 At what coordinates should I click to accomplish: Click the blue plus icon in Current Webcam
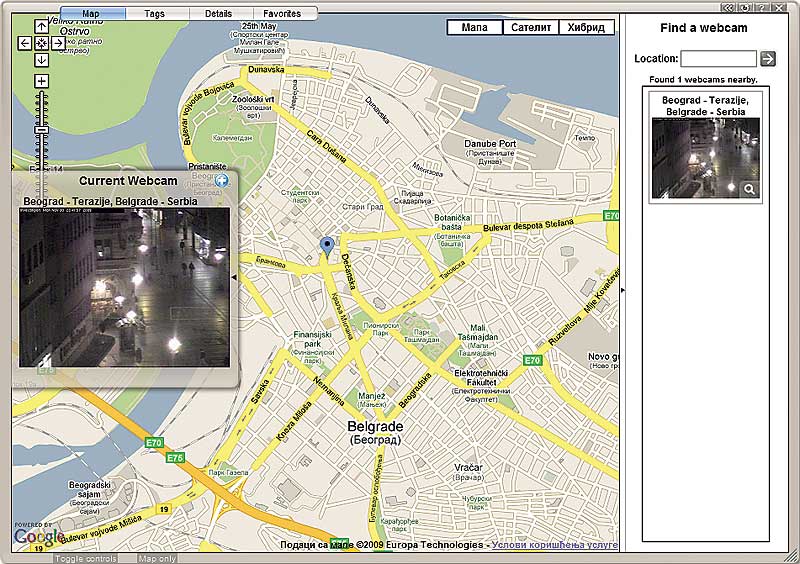pos(221,180)
